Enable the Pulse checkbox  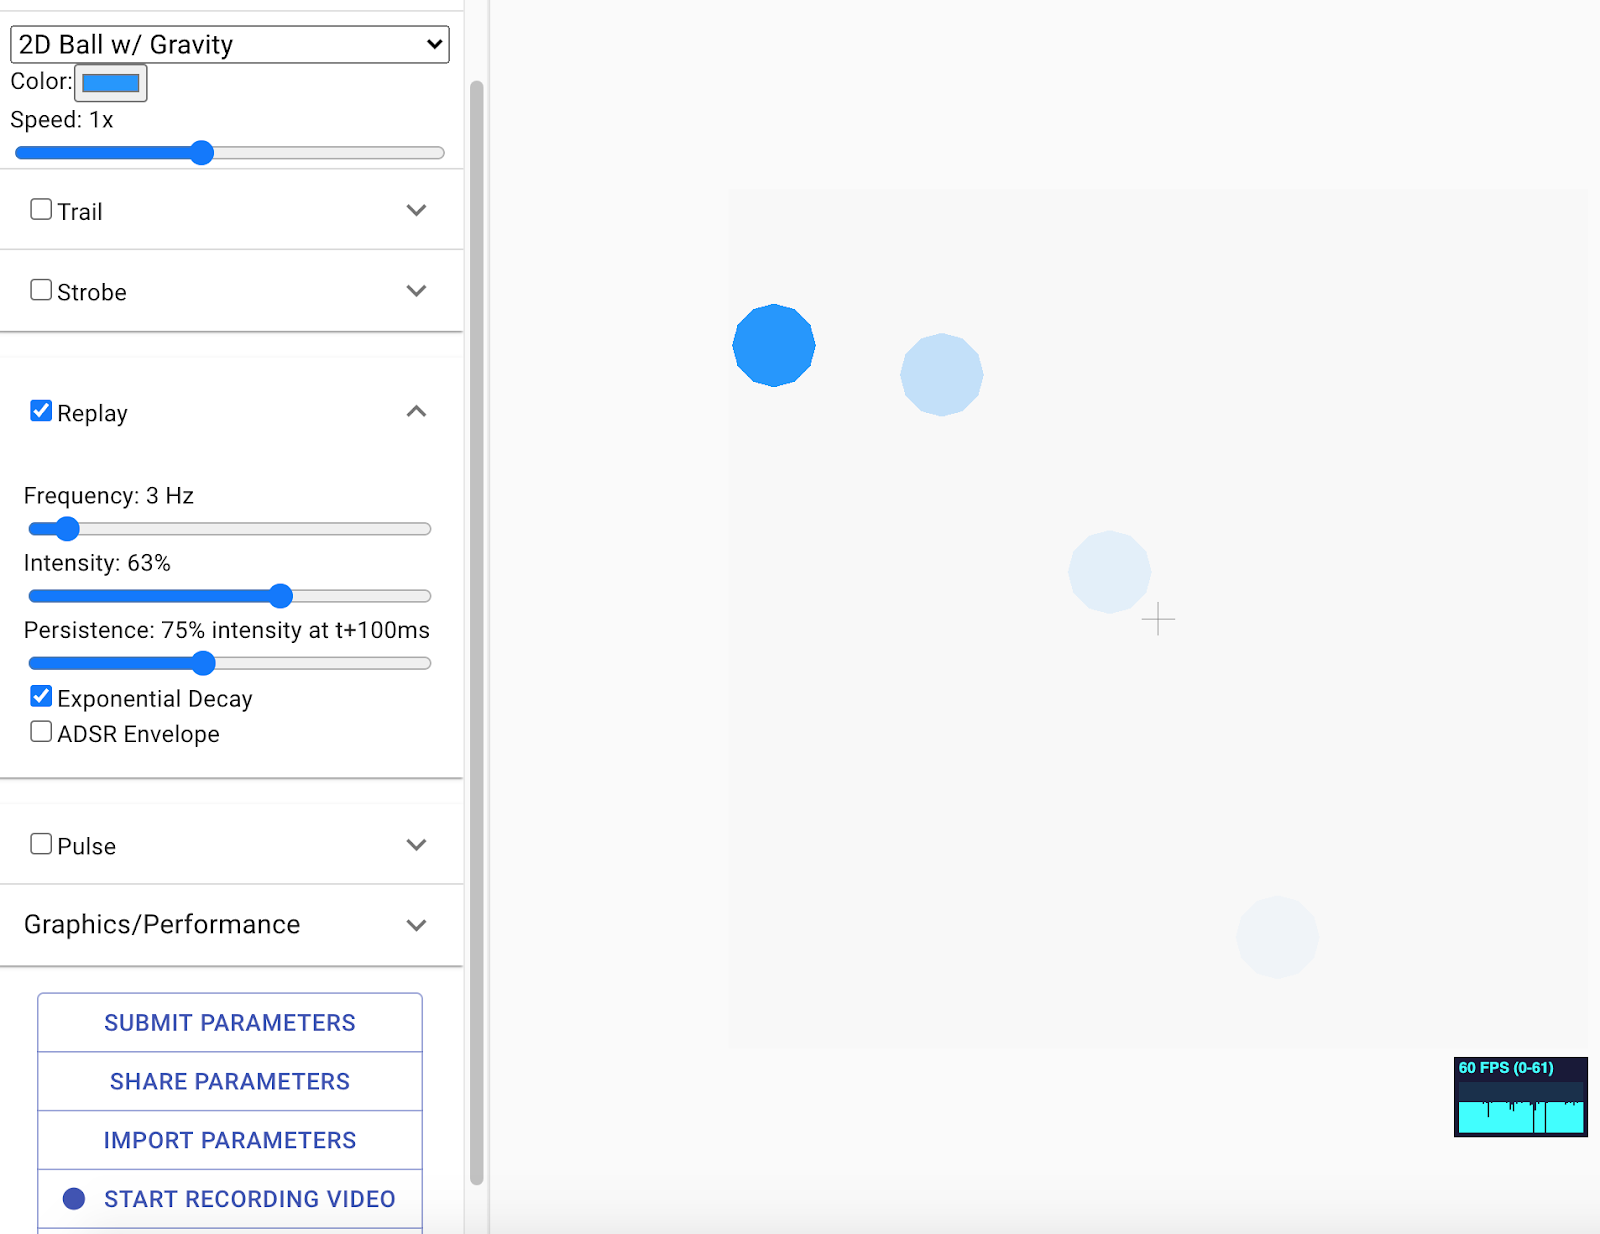tap(41, 844)
